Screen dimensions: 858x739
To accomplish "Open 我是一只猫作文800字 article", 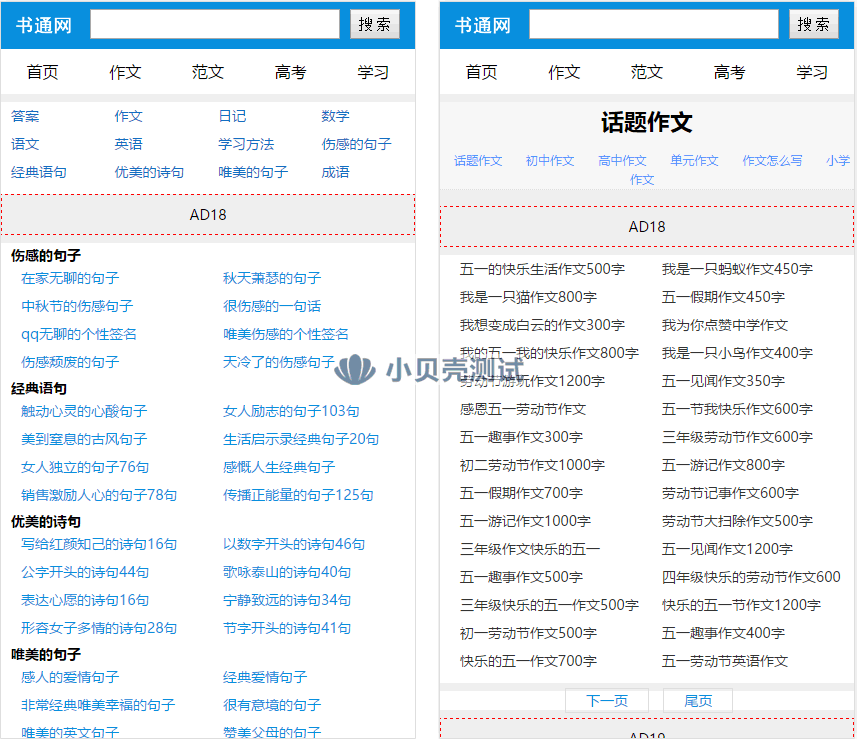I will pos(528,297).
